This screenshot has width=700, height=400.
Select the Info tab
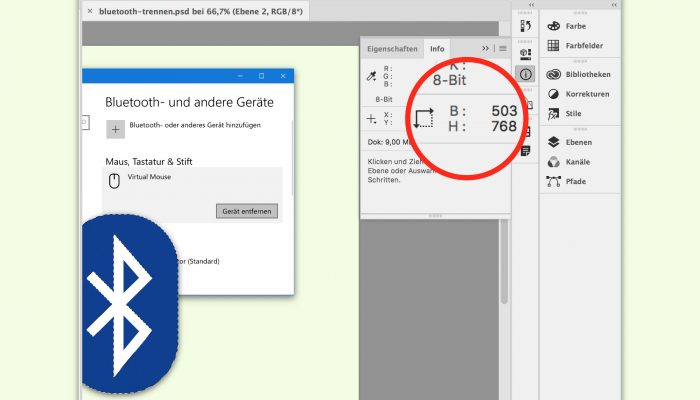(437, 49)
